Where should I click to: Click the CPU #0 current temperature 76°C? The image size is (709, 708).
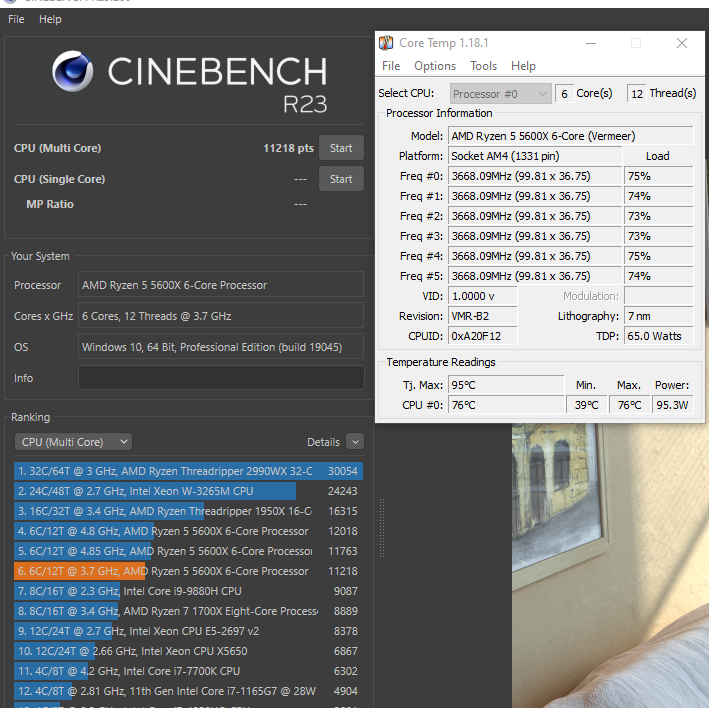(506, 405)
